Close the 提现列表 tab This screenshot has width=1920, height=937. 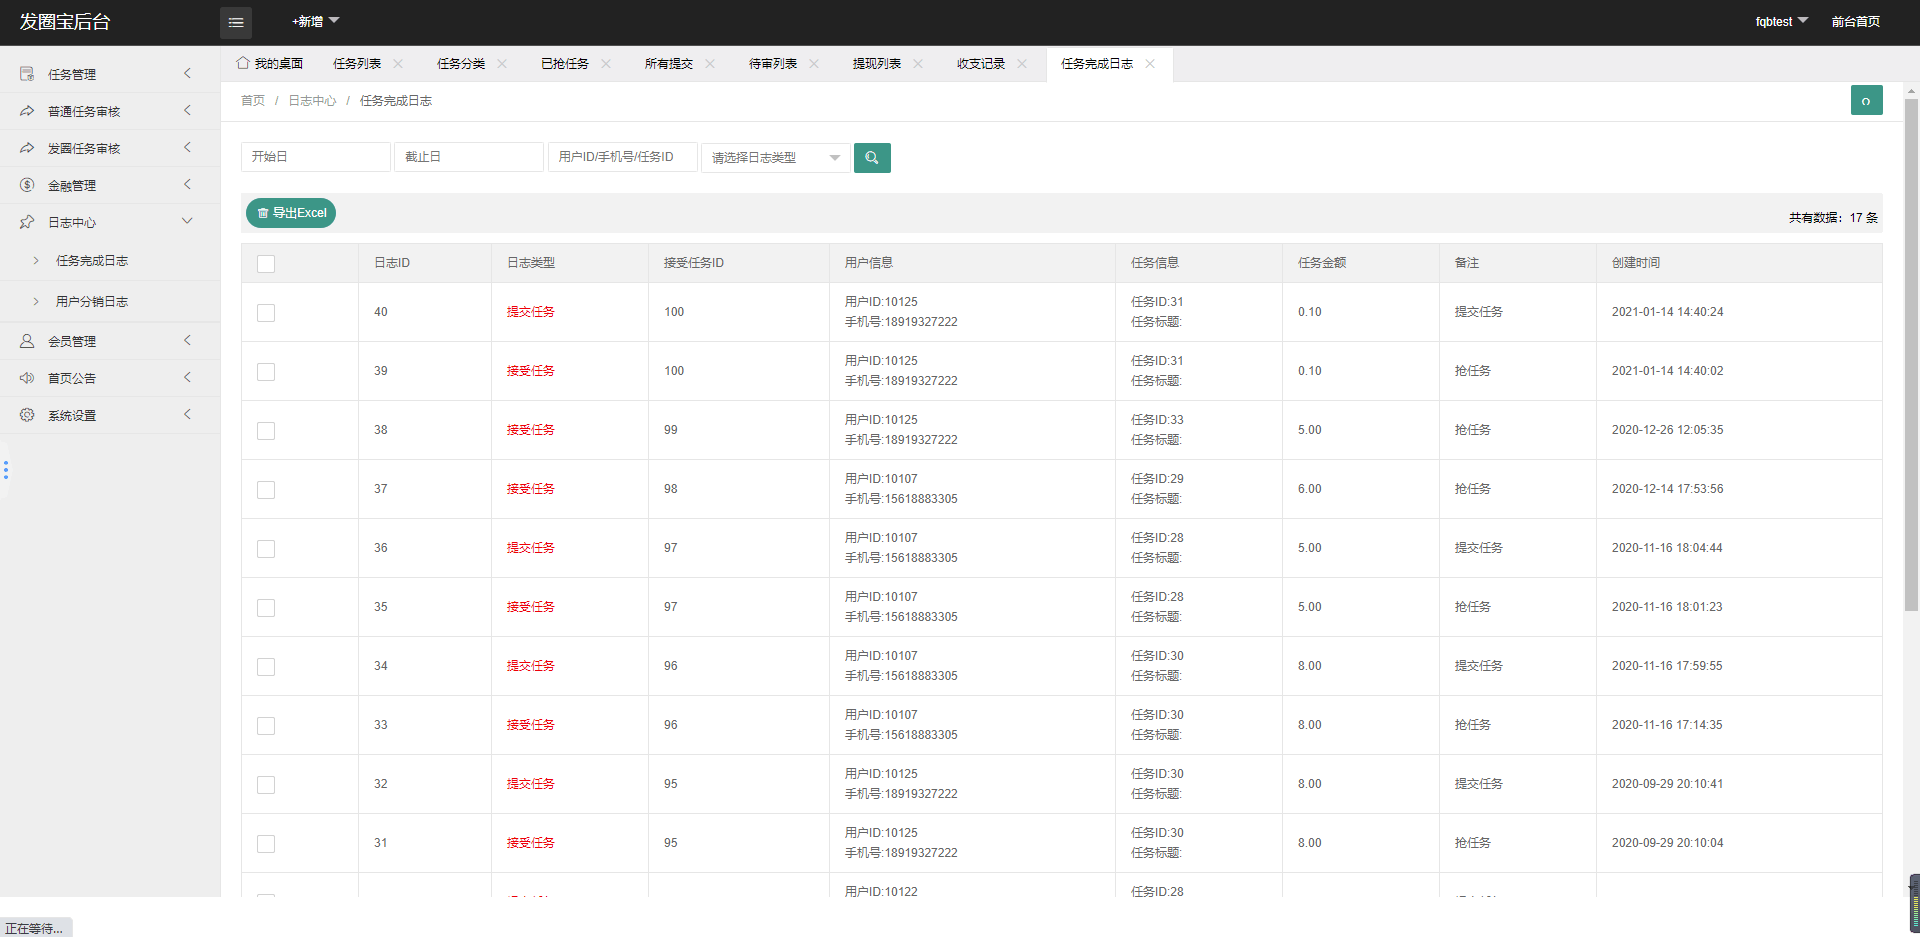[x=918, y=64]
